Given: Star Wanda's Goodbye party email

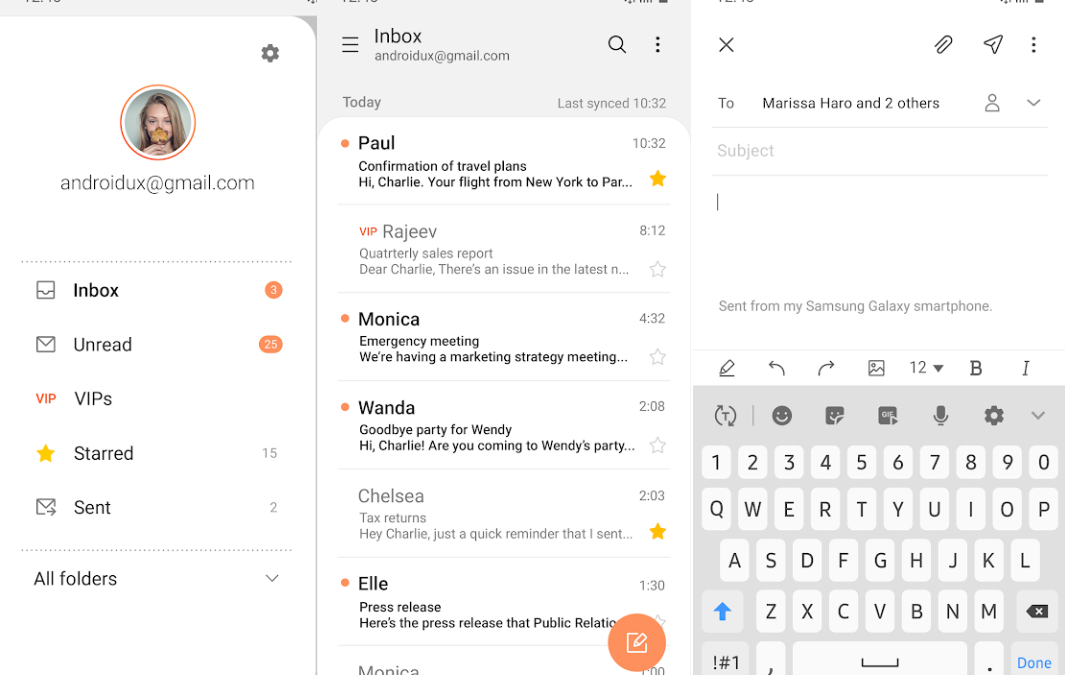Looking at the screenshot, I should 657,445.
